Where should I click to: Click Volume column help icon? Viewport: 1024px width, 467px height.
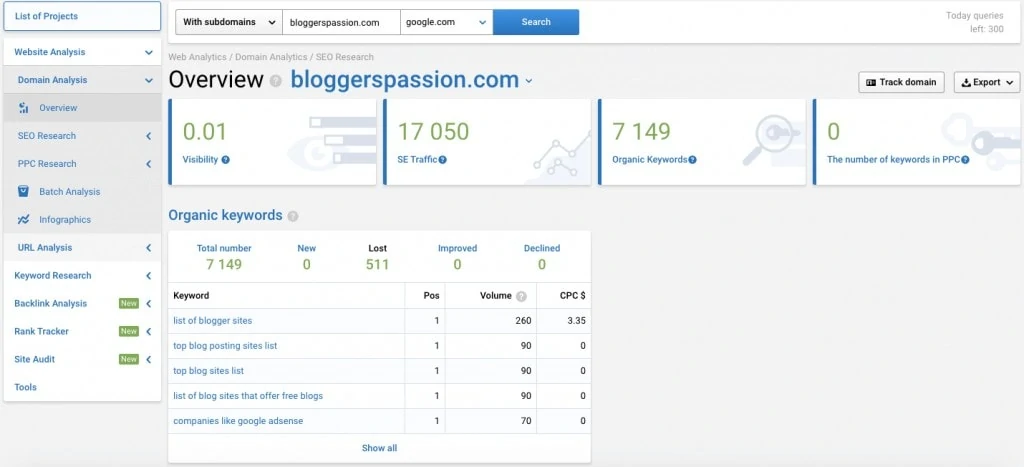click(521, 296)
